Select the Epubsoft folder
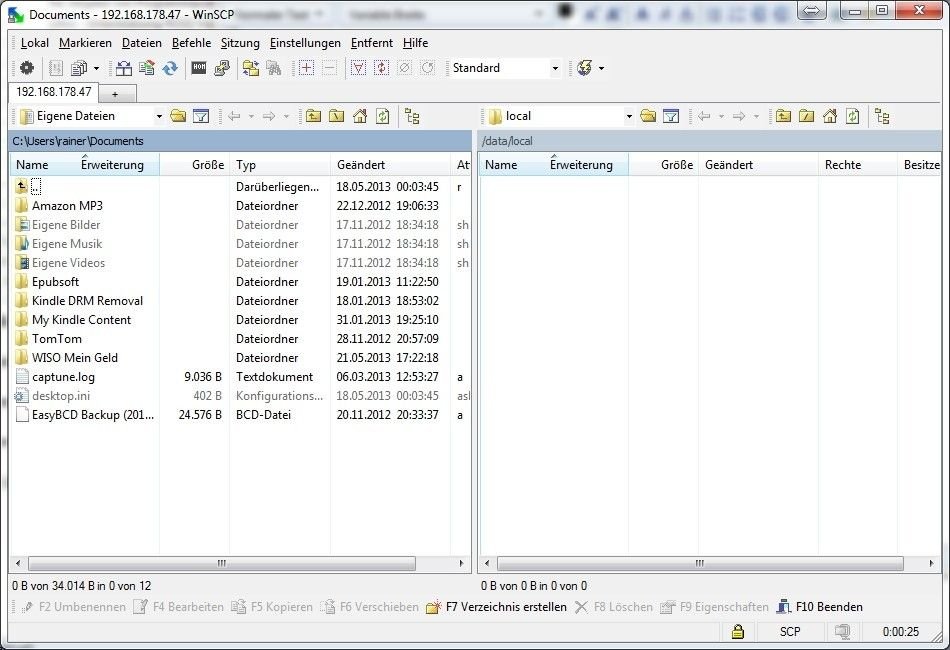 point(55,282)
